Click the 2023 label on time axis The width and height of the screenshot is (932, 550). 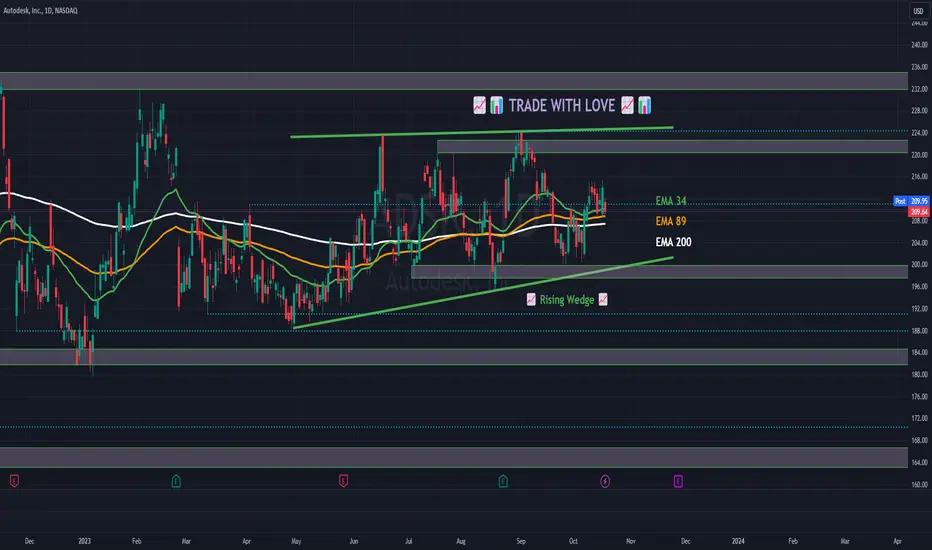[x=84, y=541]
